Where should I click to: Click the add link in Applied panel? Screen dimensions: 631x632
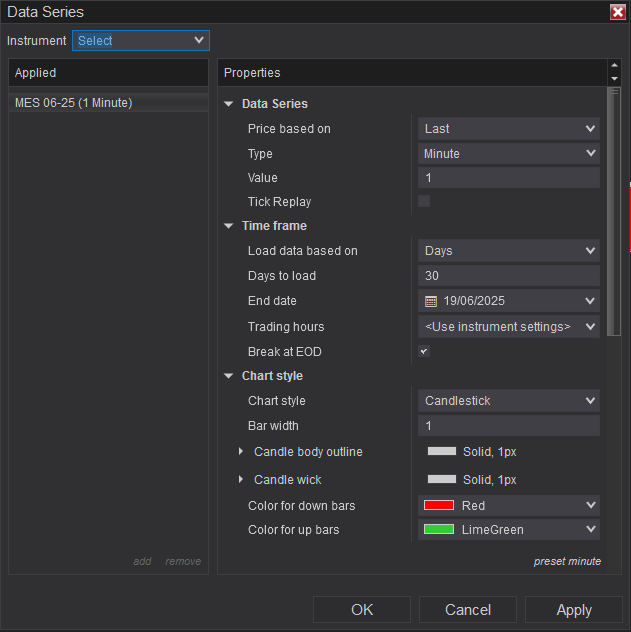click(x=142, y=561)
